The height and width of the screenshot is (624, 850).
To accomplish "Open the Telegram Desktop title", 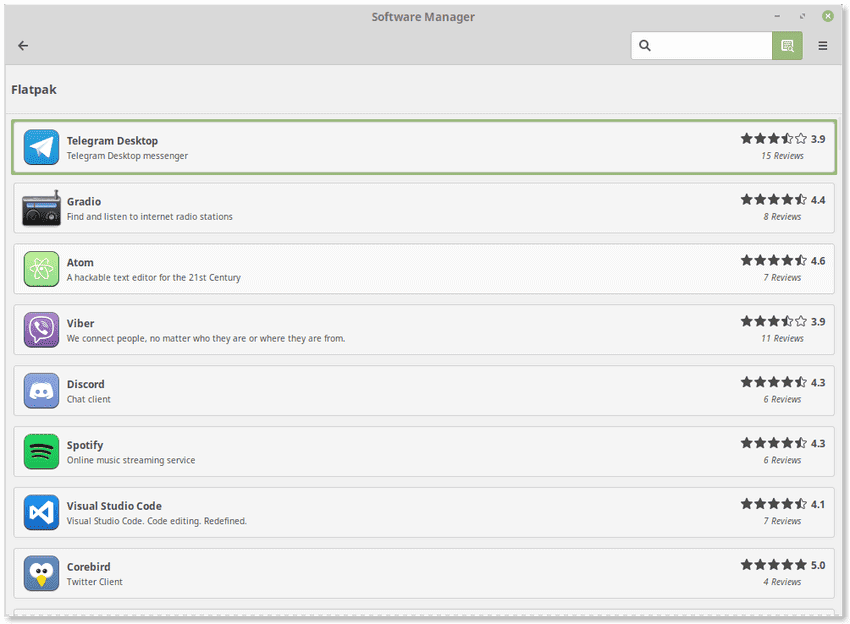I will pos(112,141).
